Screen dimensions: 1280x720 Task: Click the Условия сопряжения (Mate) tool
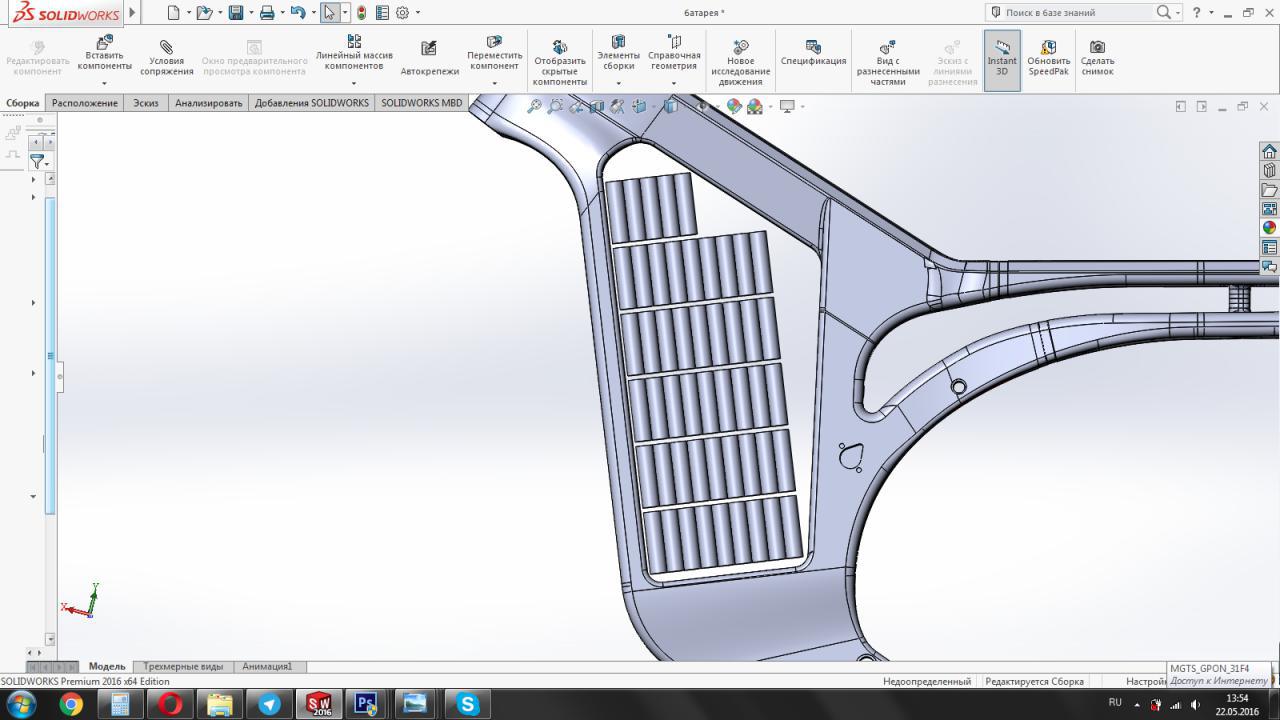pyautogui.click(x=166, y=59)
